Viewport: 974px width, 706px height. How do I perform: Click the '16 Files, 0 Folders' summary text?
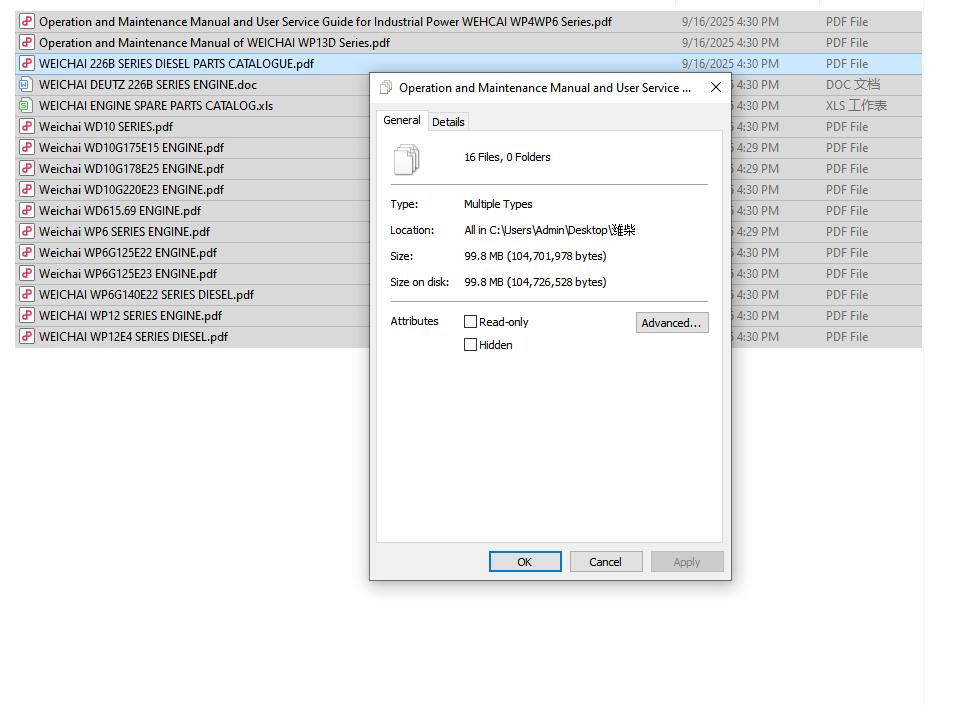(507, 157)
